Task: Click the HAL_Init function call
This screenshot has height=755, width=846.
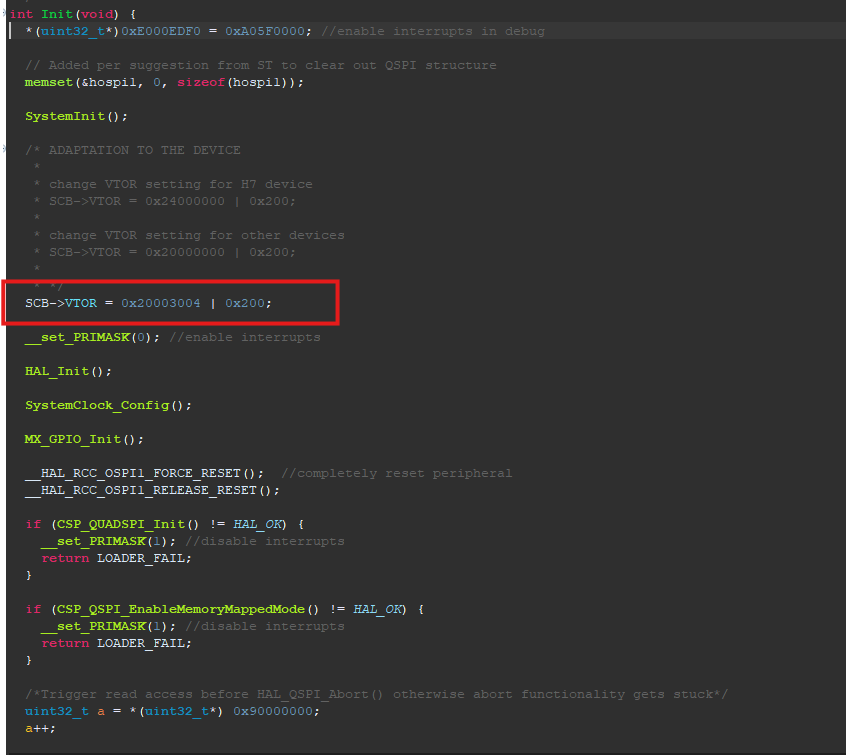Action: (x=56, y=371)
